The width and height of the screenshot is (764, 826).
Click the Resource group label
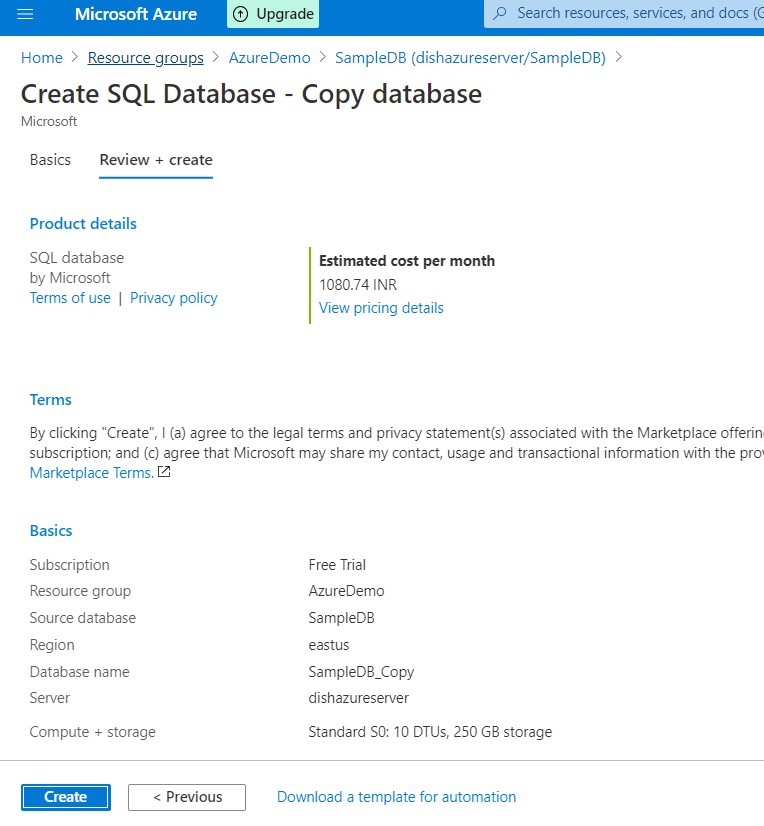[80, 591]
